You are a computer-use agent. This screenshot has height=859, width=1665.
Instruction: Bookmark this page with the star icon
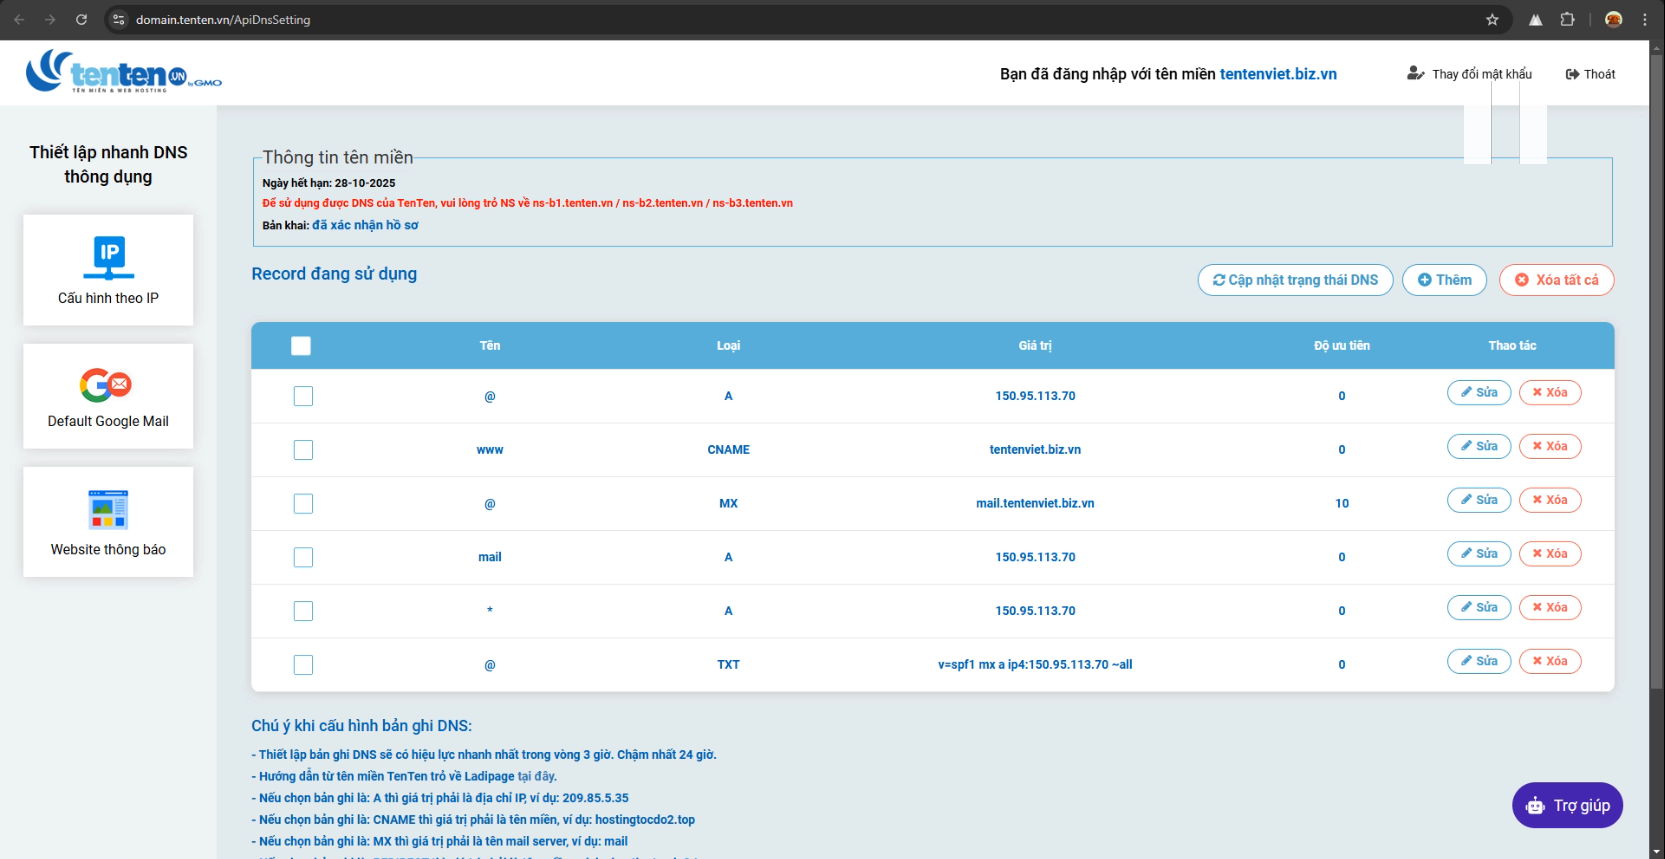coord(1492,19)
